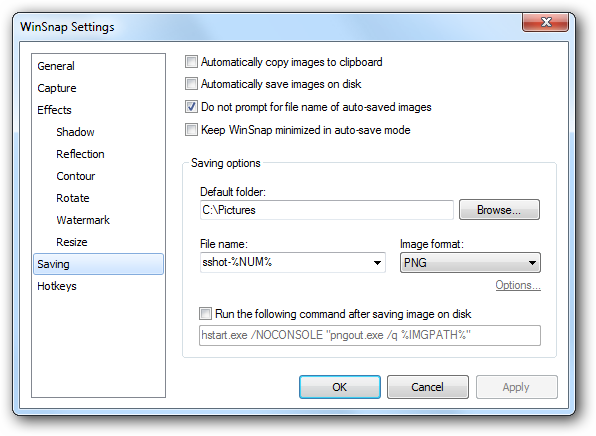This screenshot has width=596, height=436.
Task: Click the Cancel button
Action: (x=428, y=387)
